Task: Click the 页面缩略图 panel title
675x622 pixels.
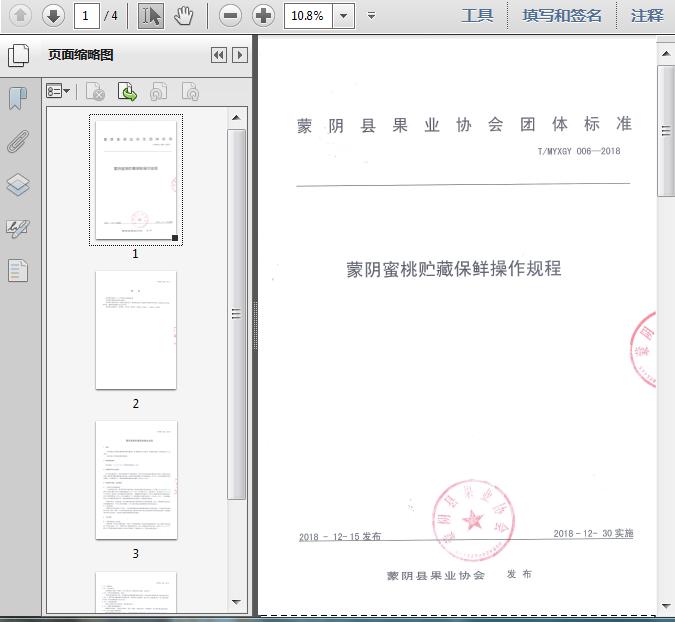Action: [x=81, y=55]
